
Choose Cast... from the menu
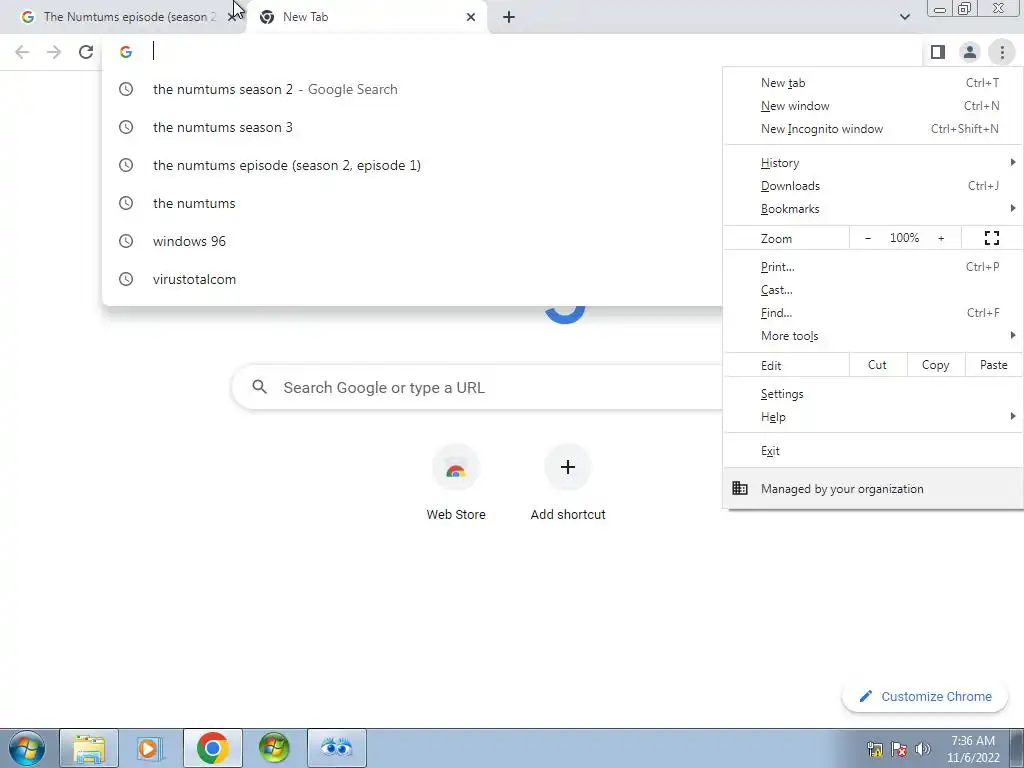pos(872,290)
